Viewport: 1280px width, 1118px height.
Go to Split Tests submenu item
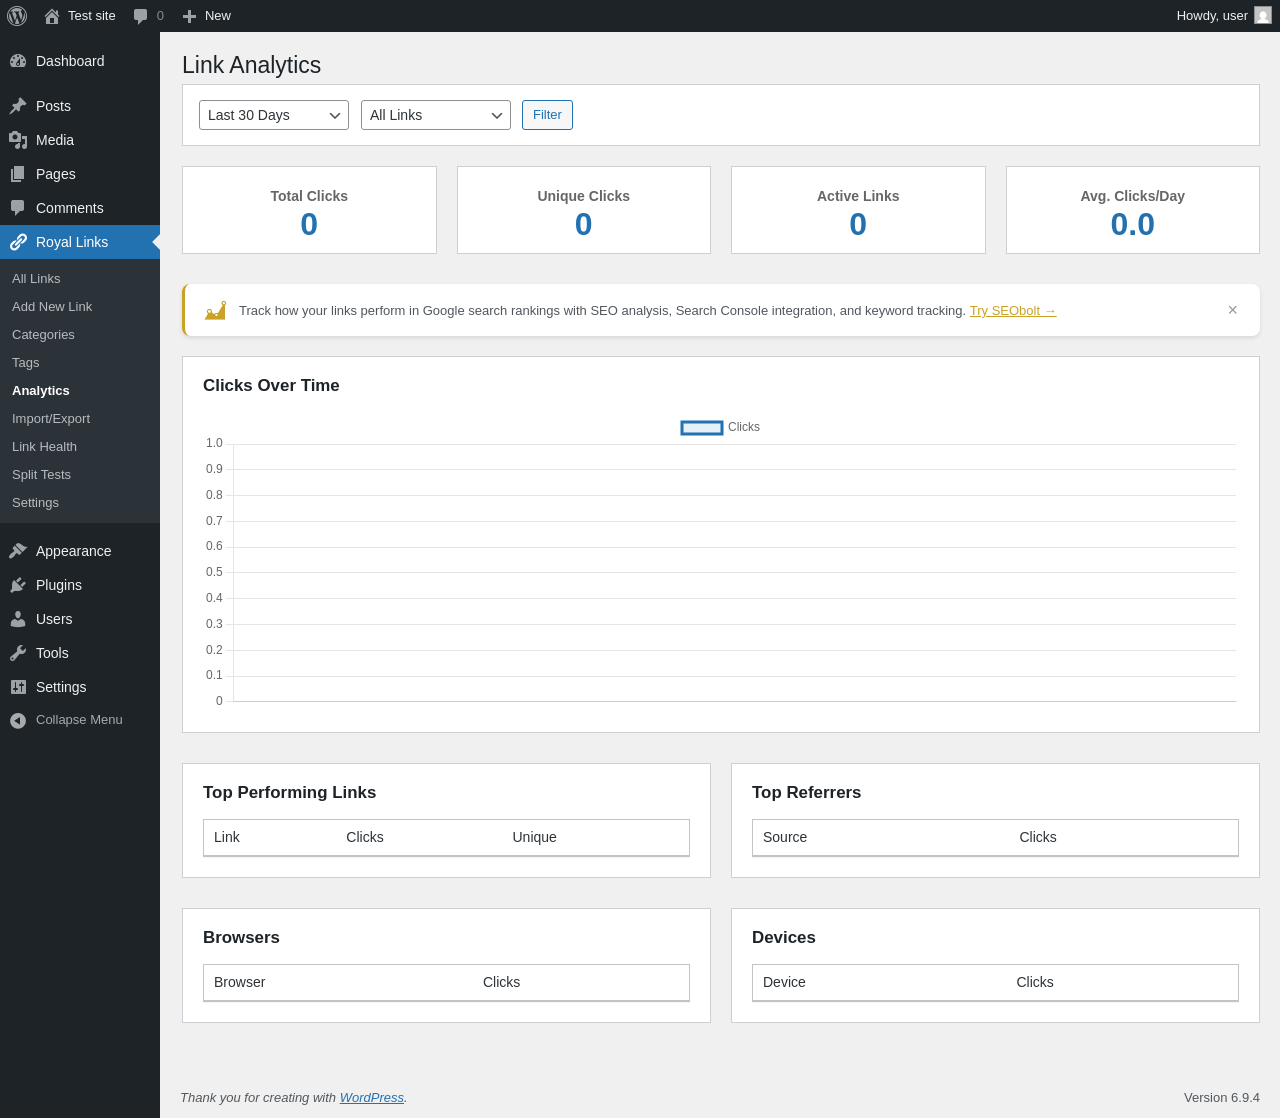[x=41, y=475]
